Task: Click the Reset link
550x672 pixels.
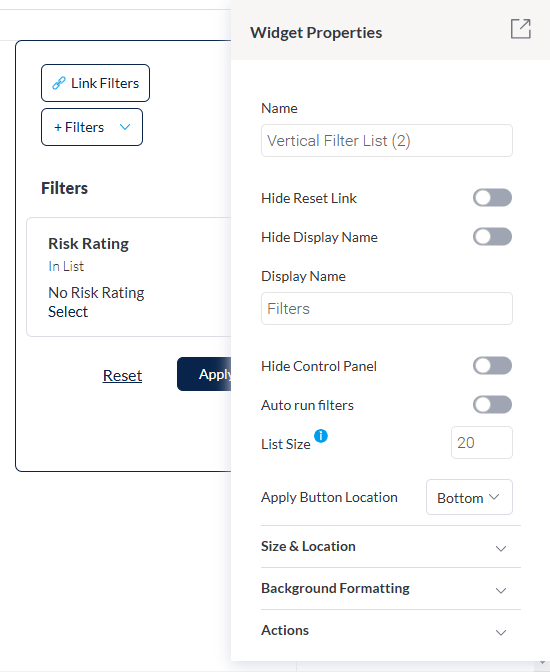Action: click(x=122, y=375)
